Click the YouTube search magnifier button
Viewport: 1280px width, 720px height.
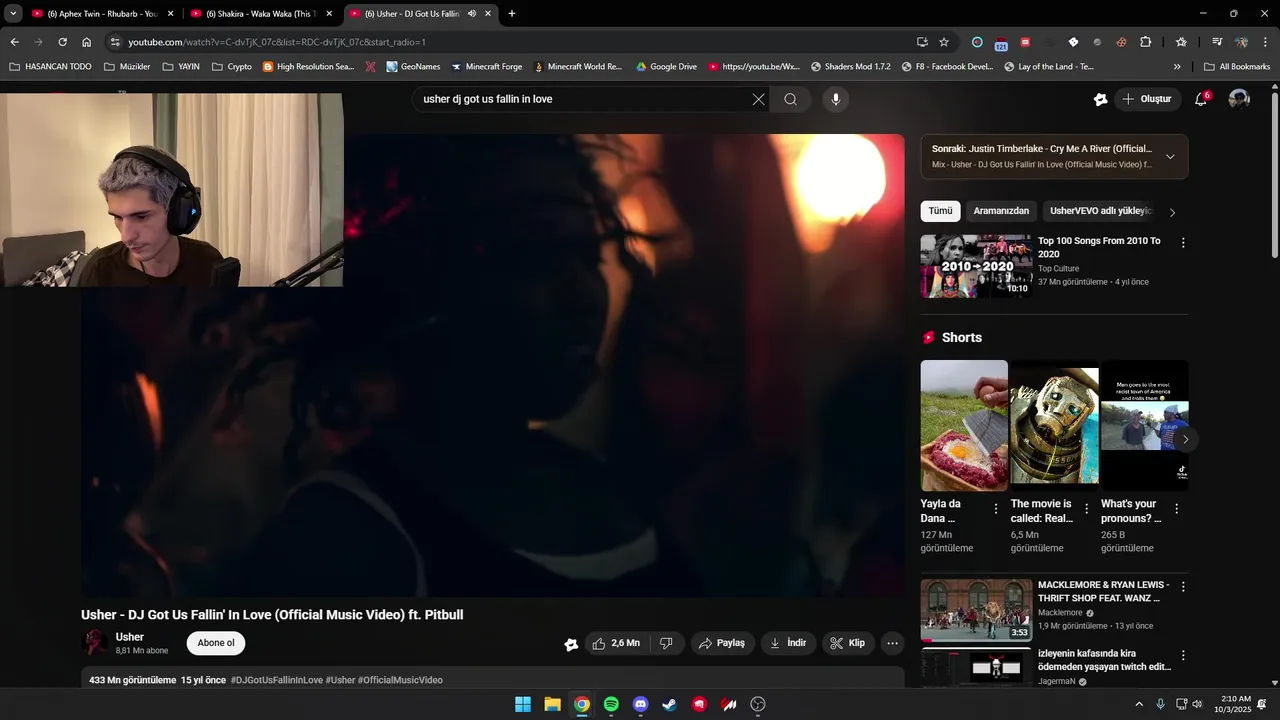coord(790,99)
